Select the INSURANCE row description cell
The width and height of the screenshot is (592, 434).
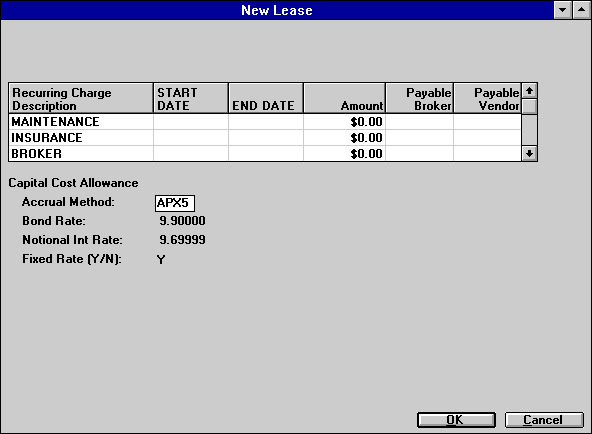click(81, 138)
